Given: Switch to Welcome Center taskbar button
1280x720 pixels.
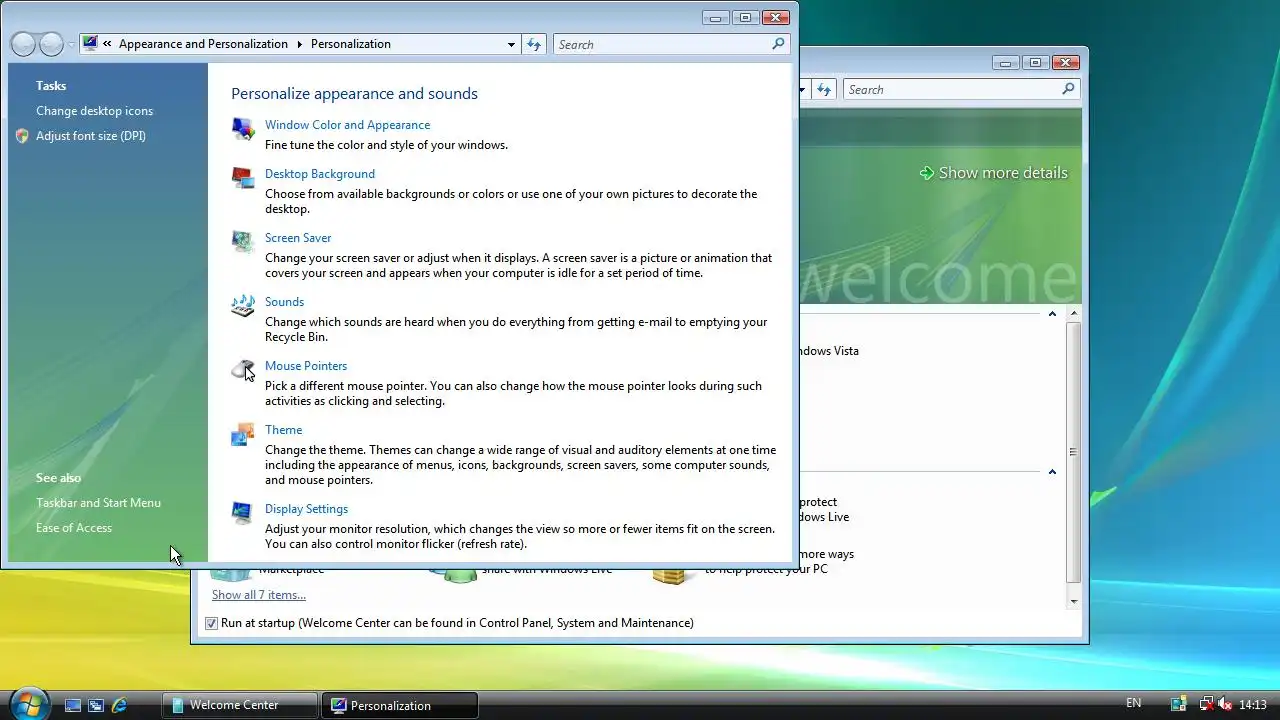Looking at the screenshot, I should [240, 705].
